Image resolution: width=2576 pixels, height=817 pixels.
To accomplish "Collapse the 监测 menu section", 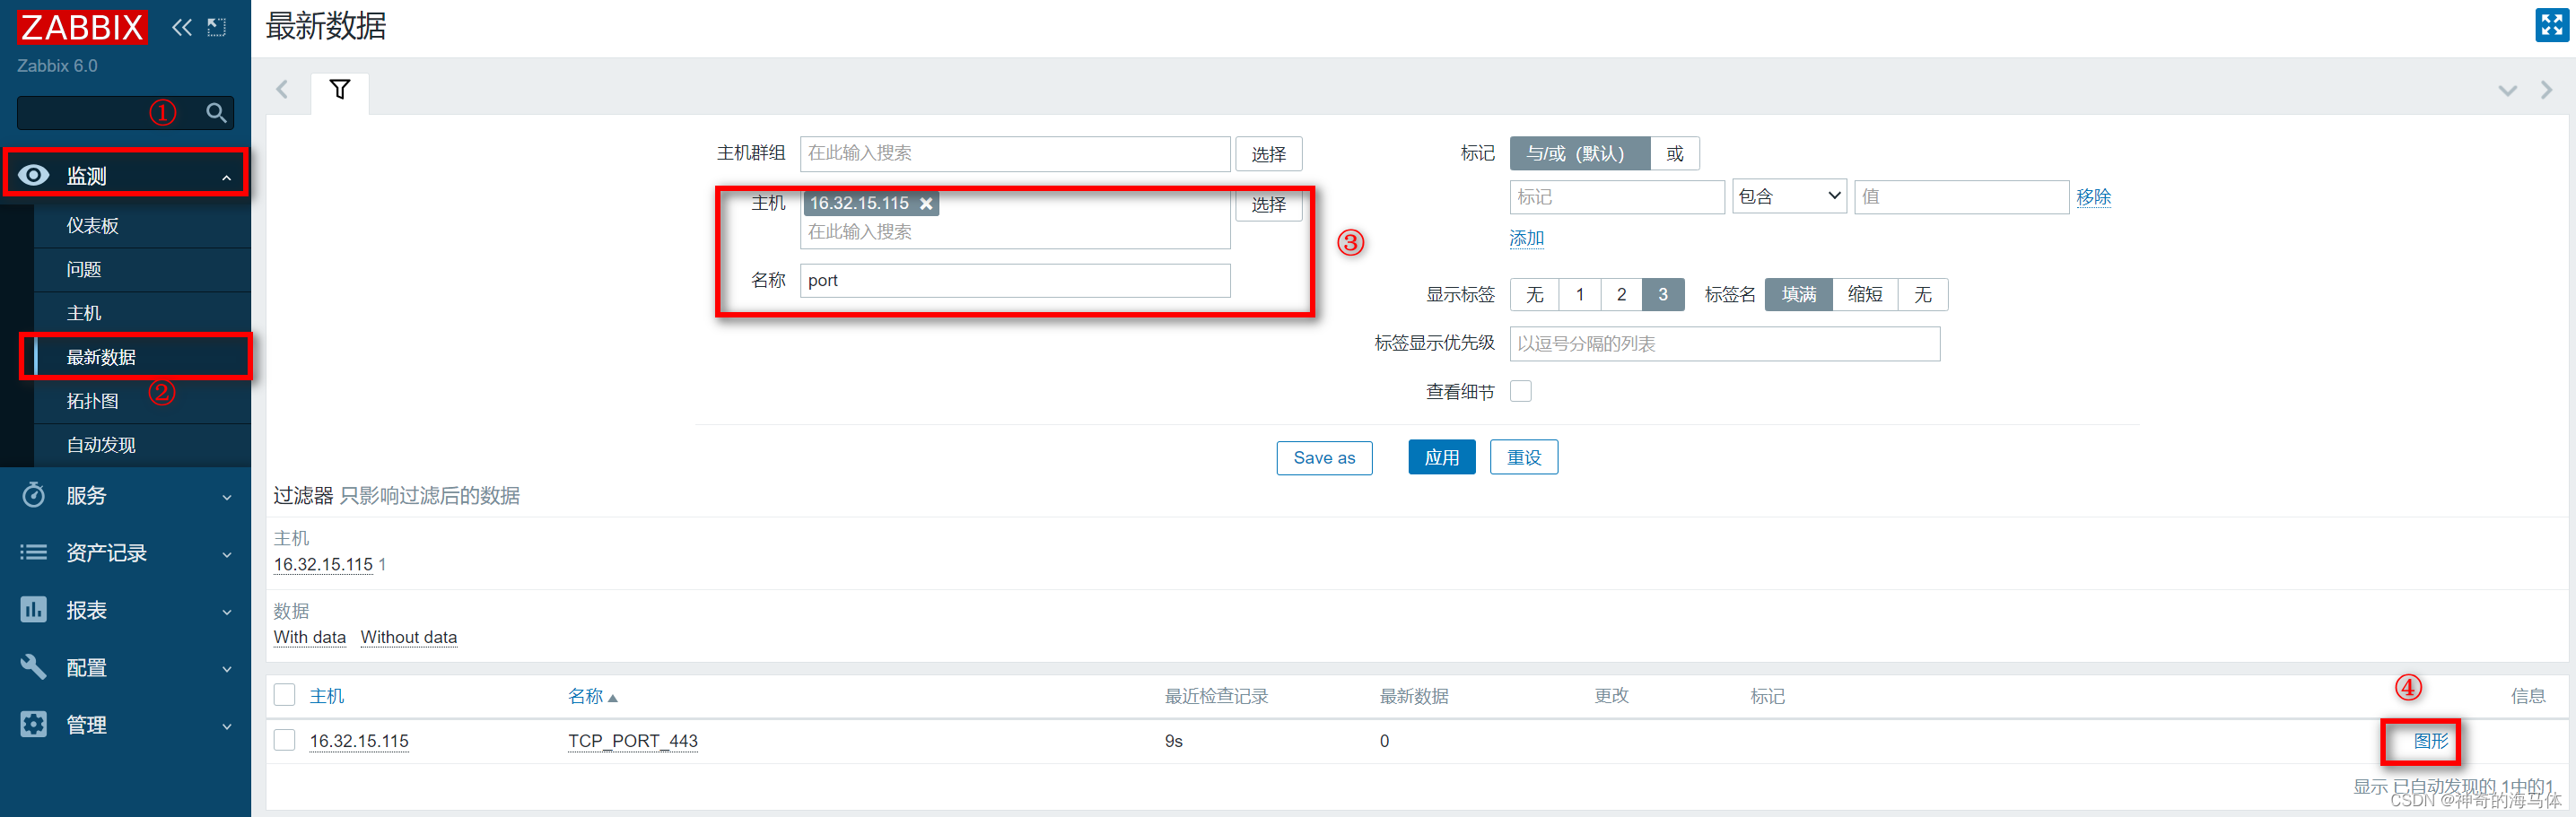I will click(227, 178).
